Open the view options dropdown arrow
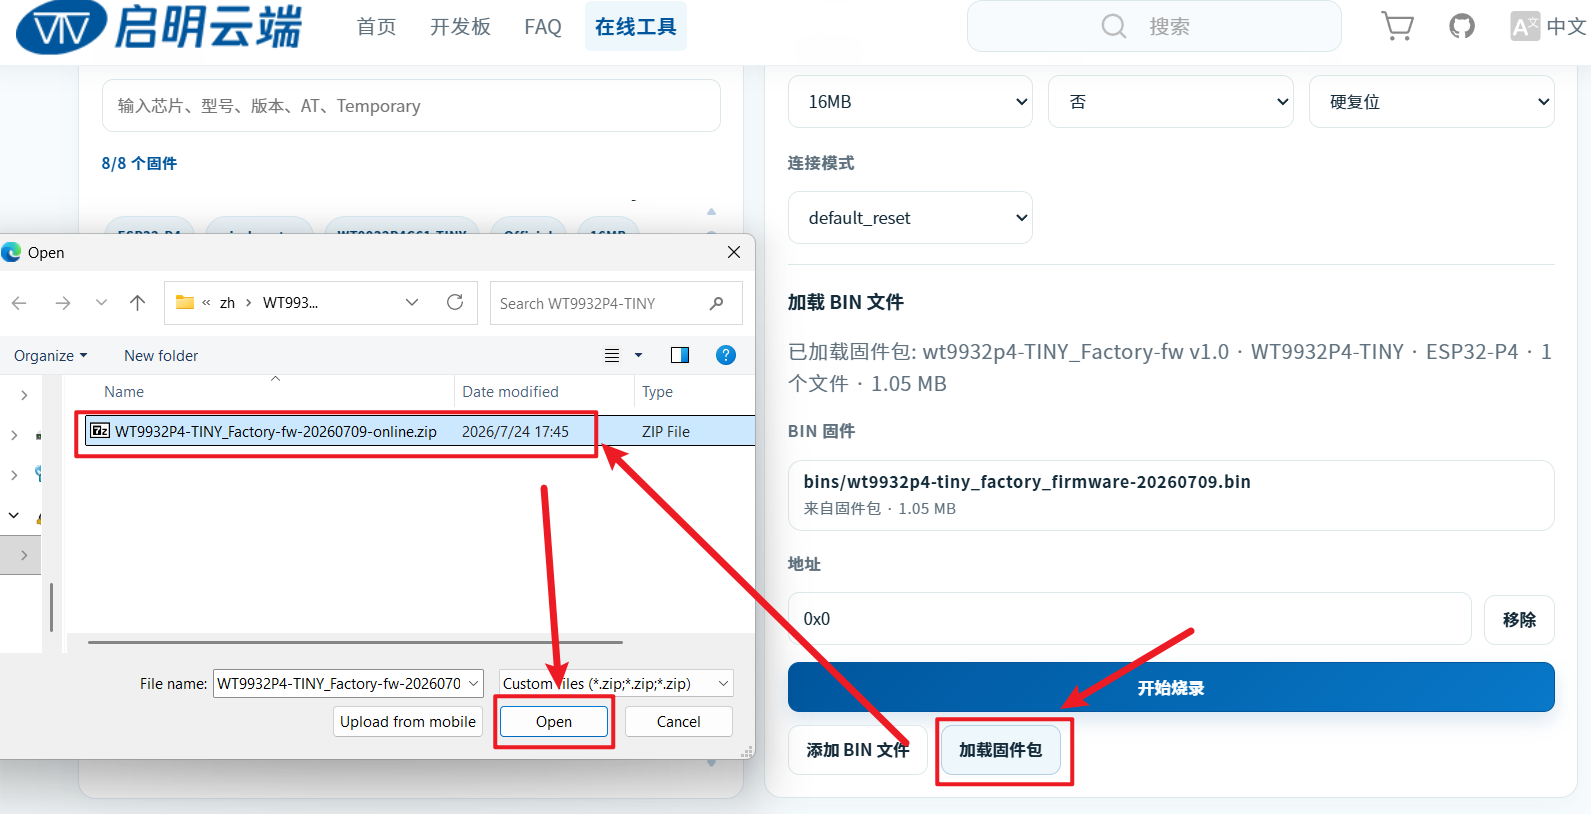The image size is (1591, 814). coord(639,355)
